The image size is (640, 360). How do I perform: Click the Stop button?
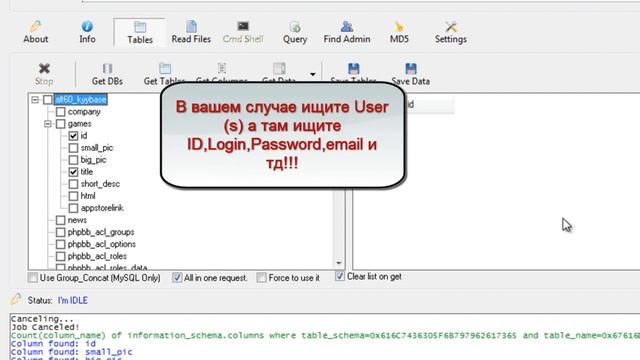(x=44, y=74)
